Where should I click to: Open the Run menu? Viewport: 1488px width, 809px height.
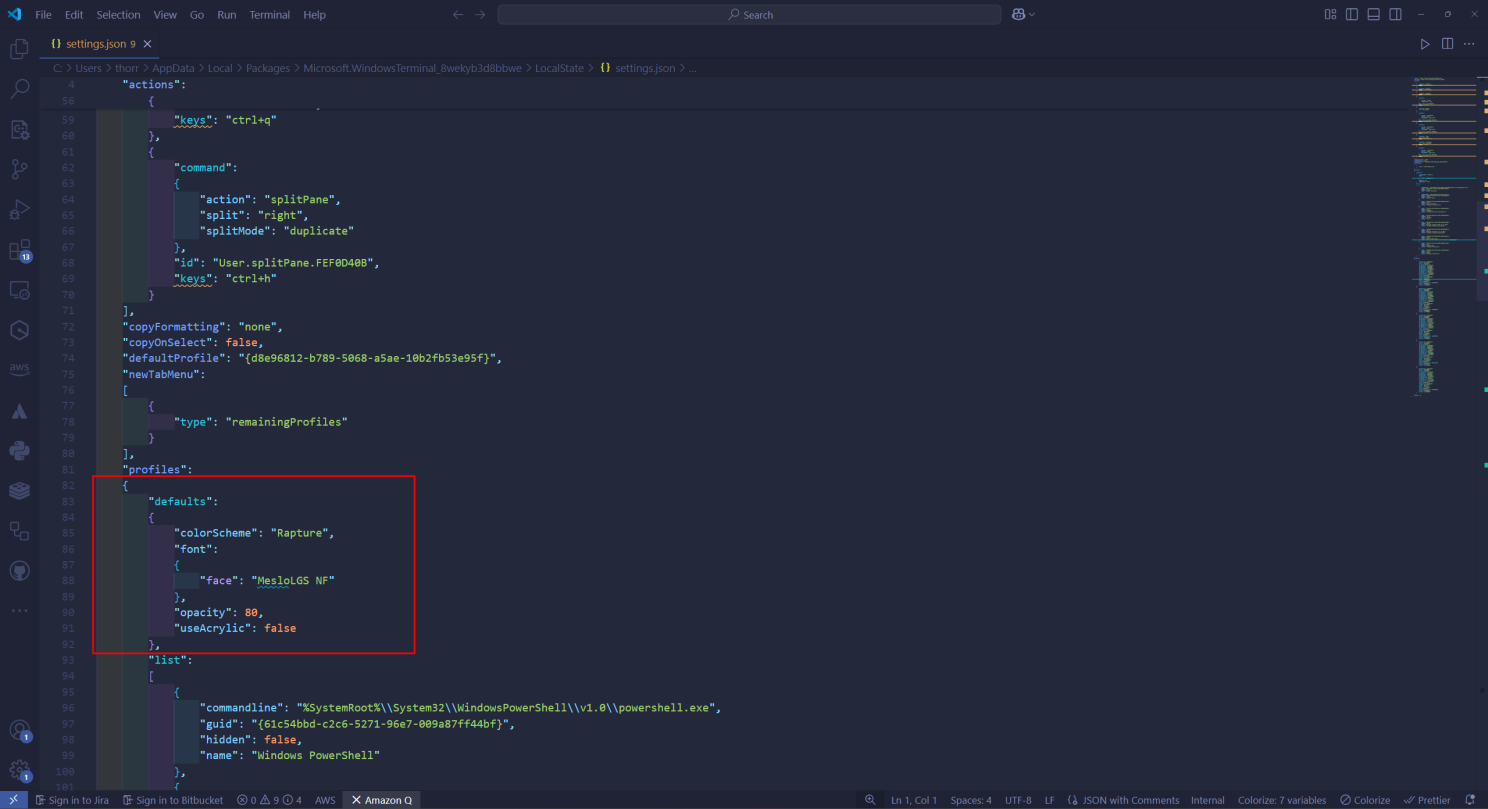[227, 15]
